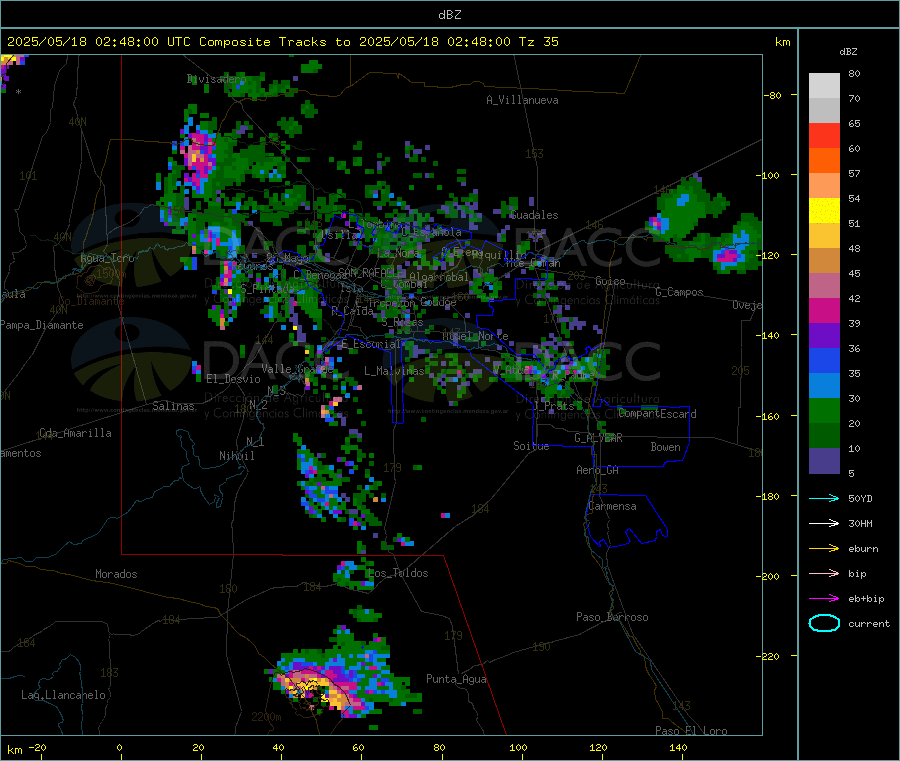The image size is (900, 761).
Task: Click the SAN_RAFAEL city label
Action: [x=366, y=273]
